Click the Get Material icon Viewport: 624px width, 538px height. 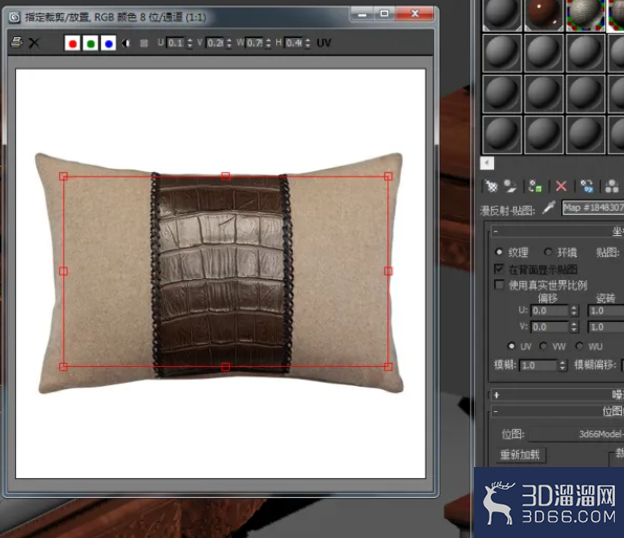491,186
